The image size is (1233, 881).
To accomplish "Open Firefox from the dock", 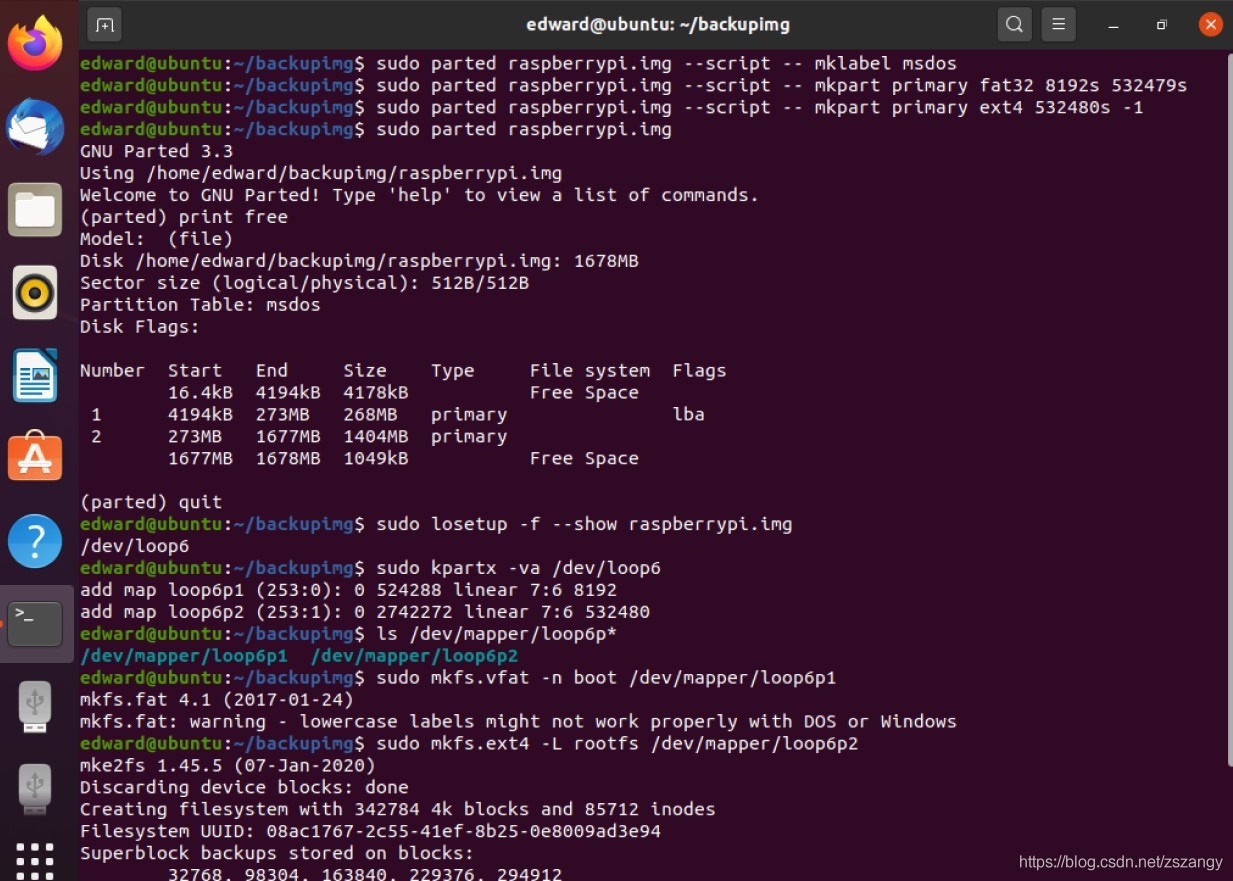I will (x=35, y=42).
